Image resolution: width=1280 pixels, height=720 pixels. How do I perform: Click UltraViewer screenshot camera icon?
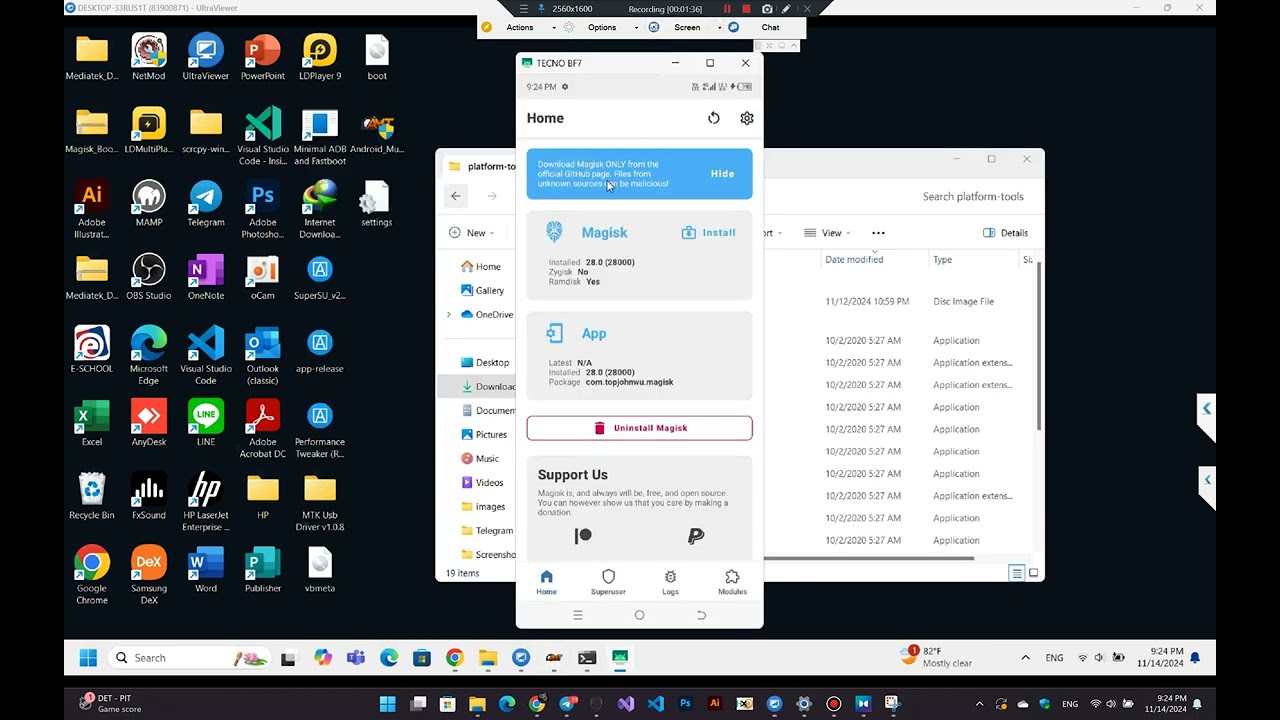pos(767,9)
